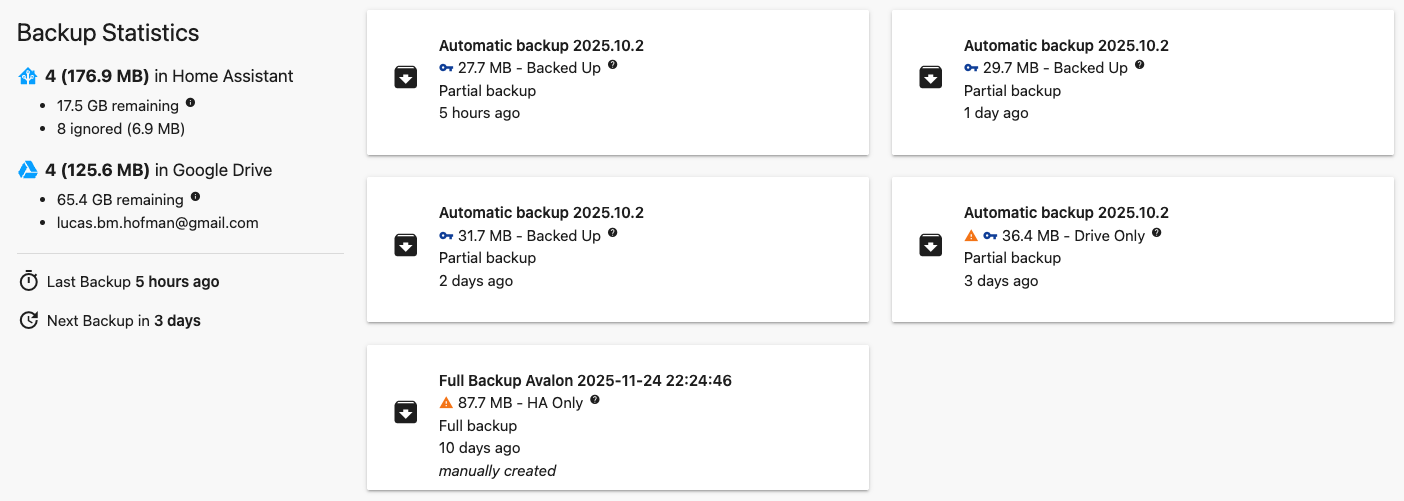Click the Google Drive logo icon
The image size is (1404, 501).
28,170
